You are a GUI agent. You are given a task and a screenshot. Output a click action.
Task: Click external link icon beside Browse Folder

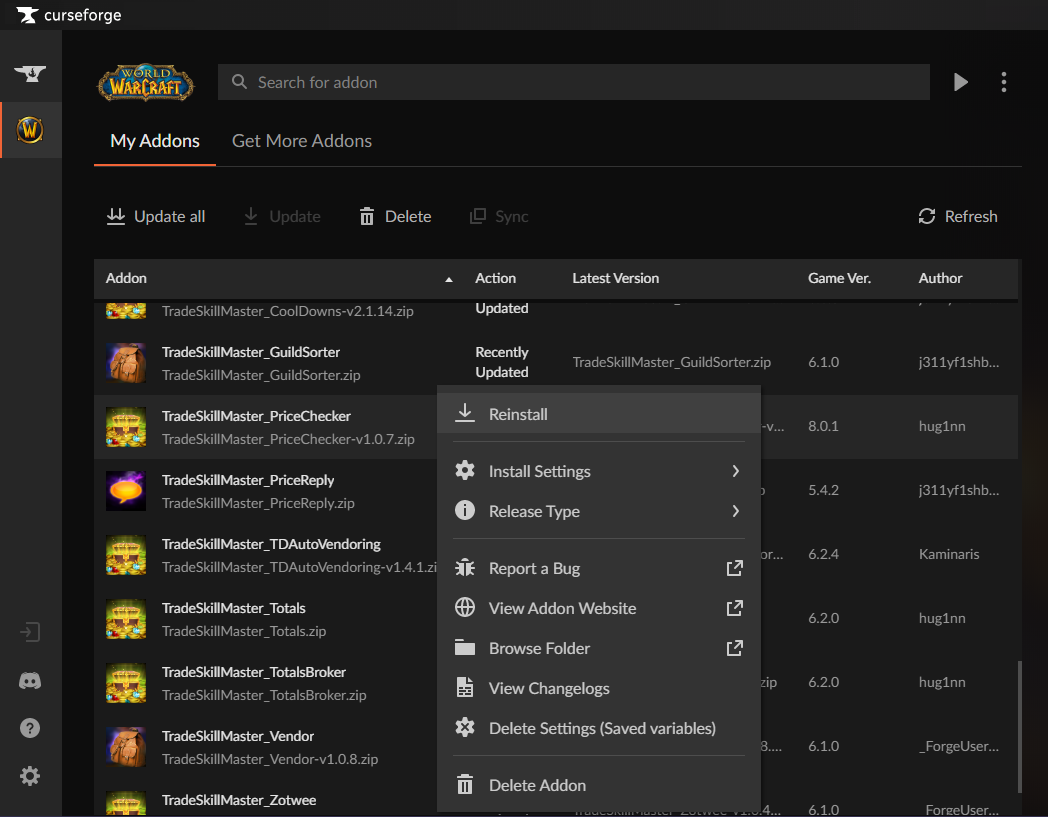click(735, 648)
